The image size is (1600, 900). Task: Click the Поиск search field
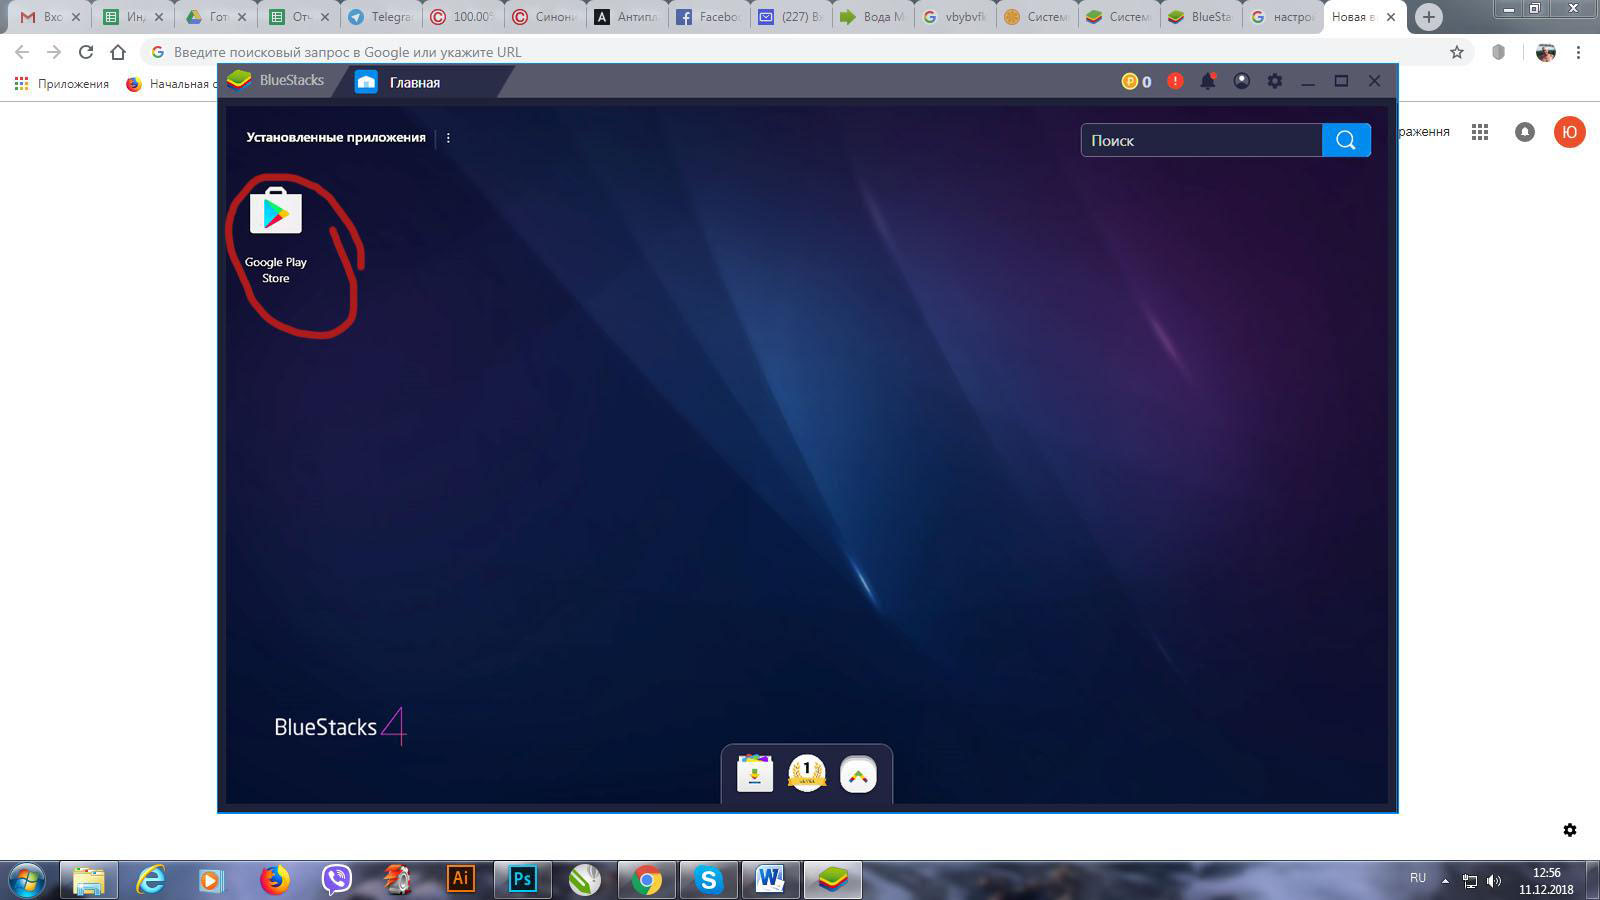tap(1201, 140)
